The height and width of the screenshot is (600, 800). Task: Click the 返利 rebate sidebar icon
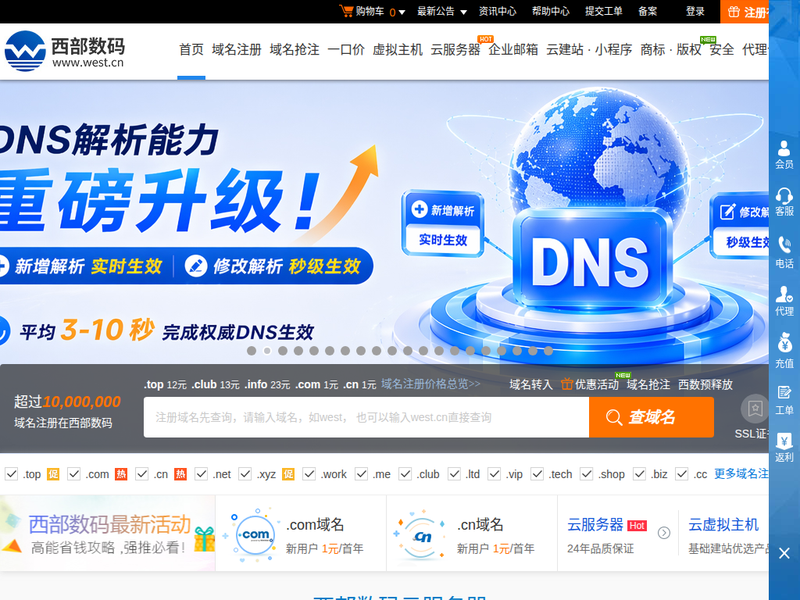point(784,447)
